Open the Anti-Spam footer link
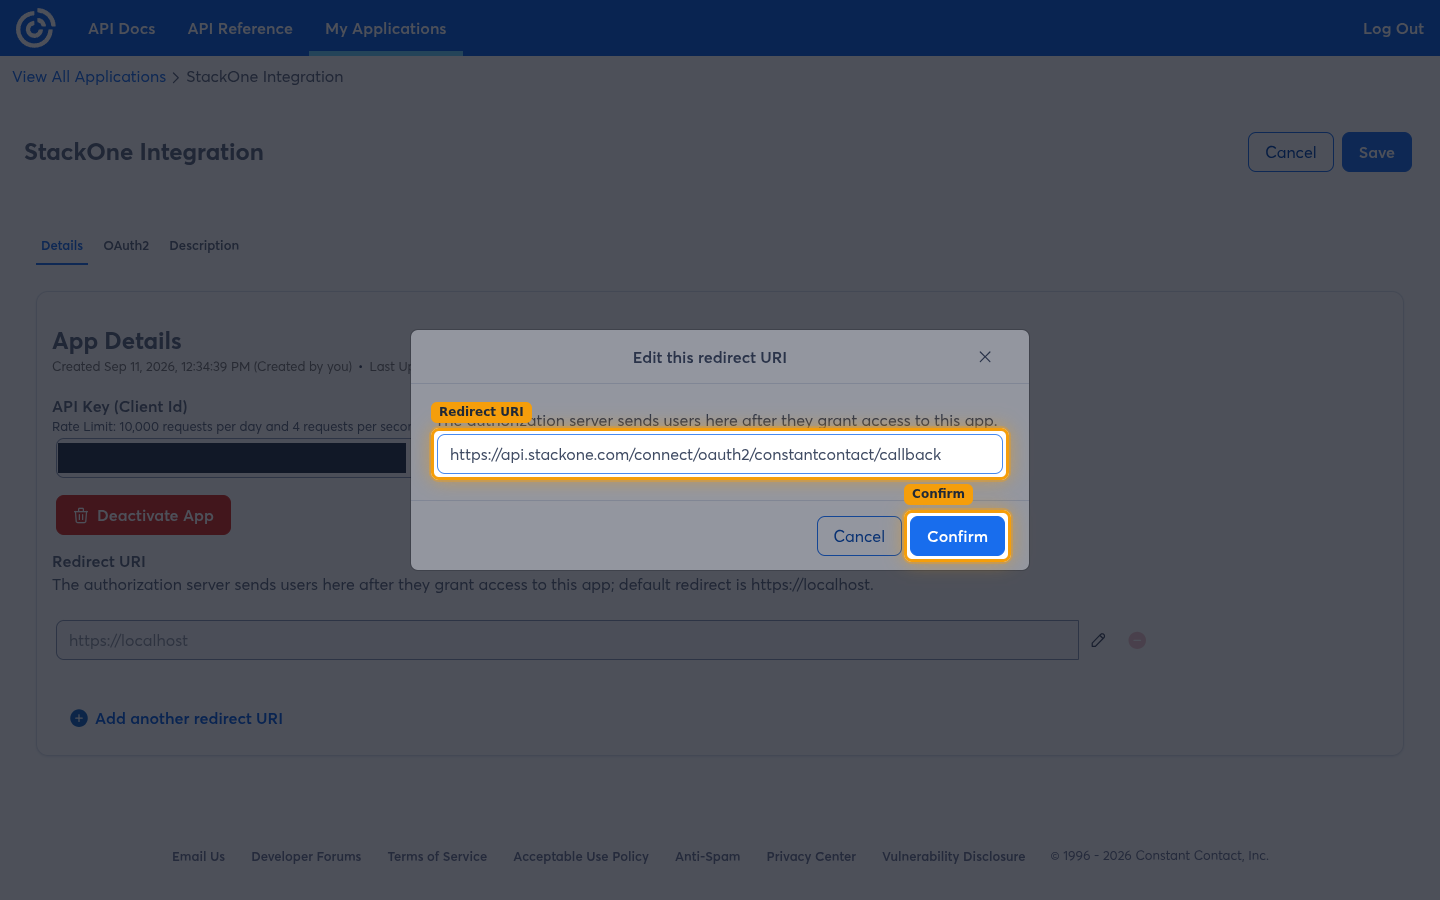This screenshot has width=1440, height=900. (x=707, y=856)
